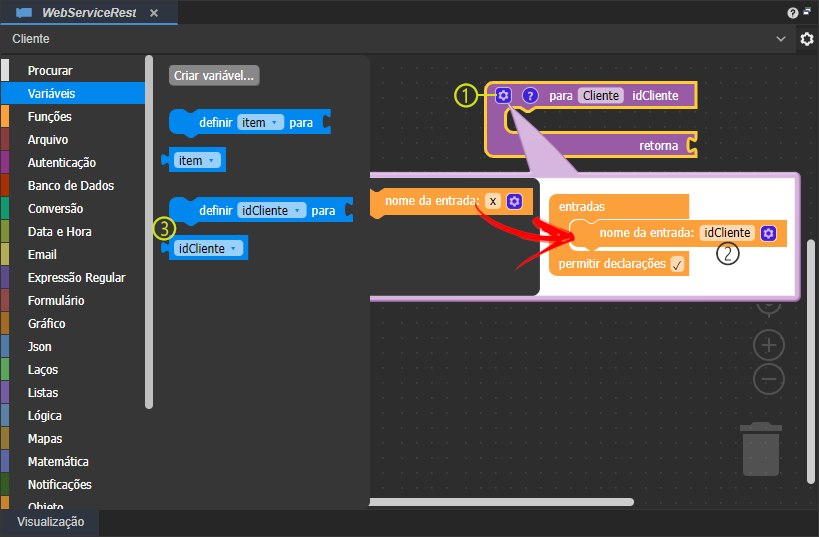Screen dimensions: 819x537
Task: Open the Gráfico category
Action: 73,323
